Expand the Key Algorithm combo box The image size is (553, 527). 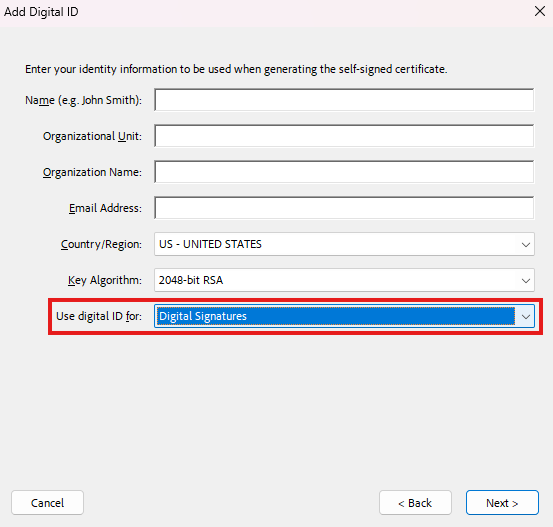click(x=344, y=280)
